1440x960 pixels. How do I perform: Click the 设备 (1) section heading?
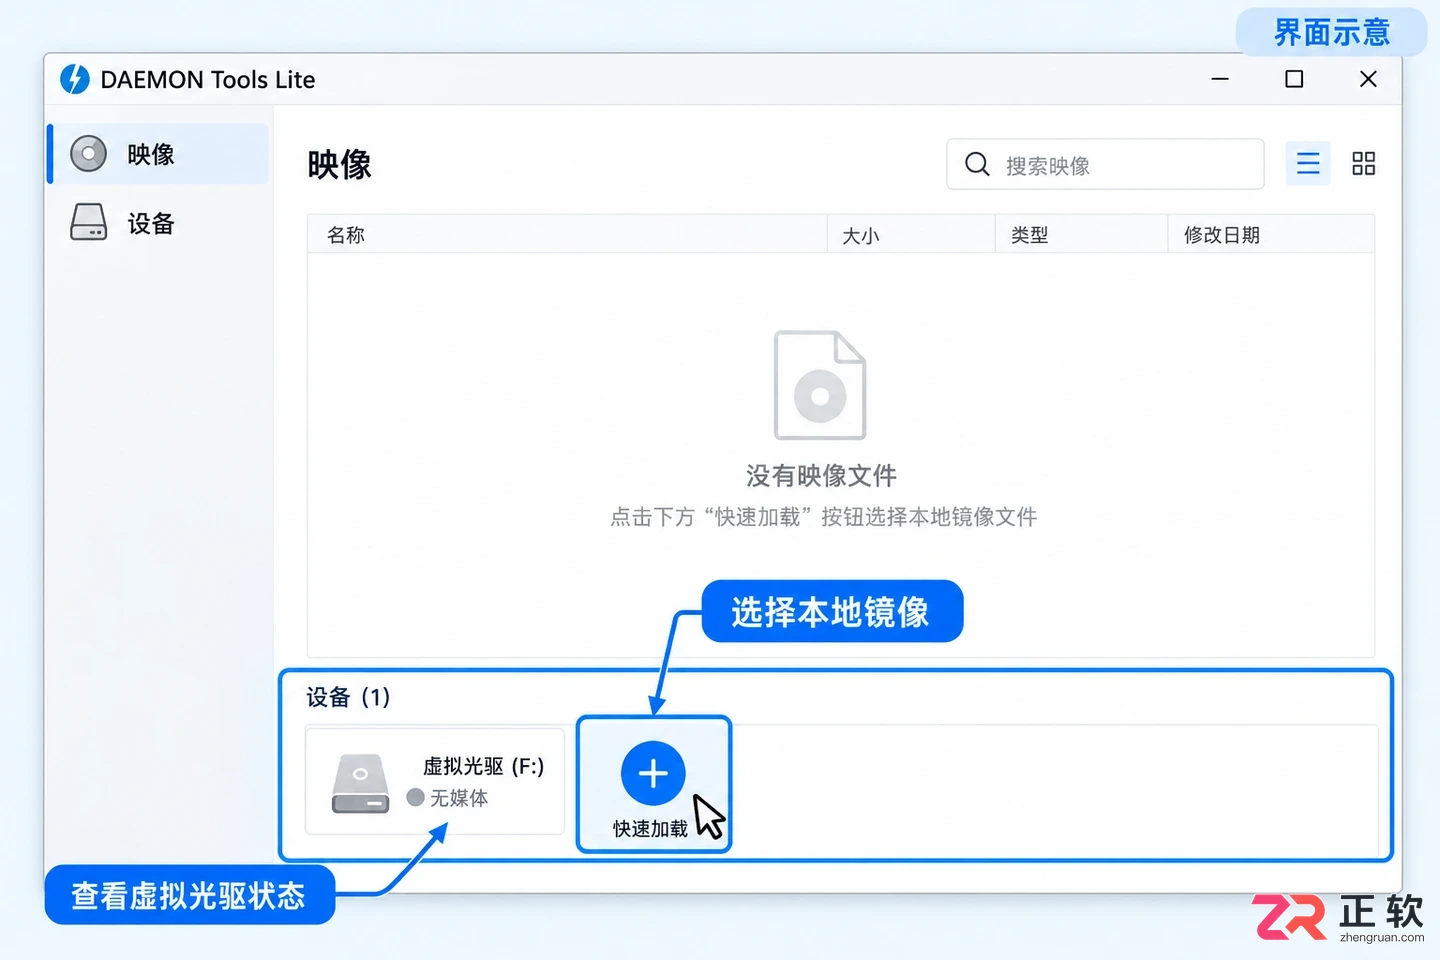point(348,697)
